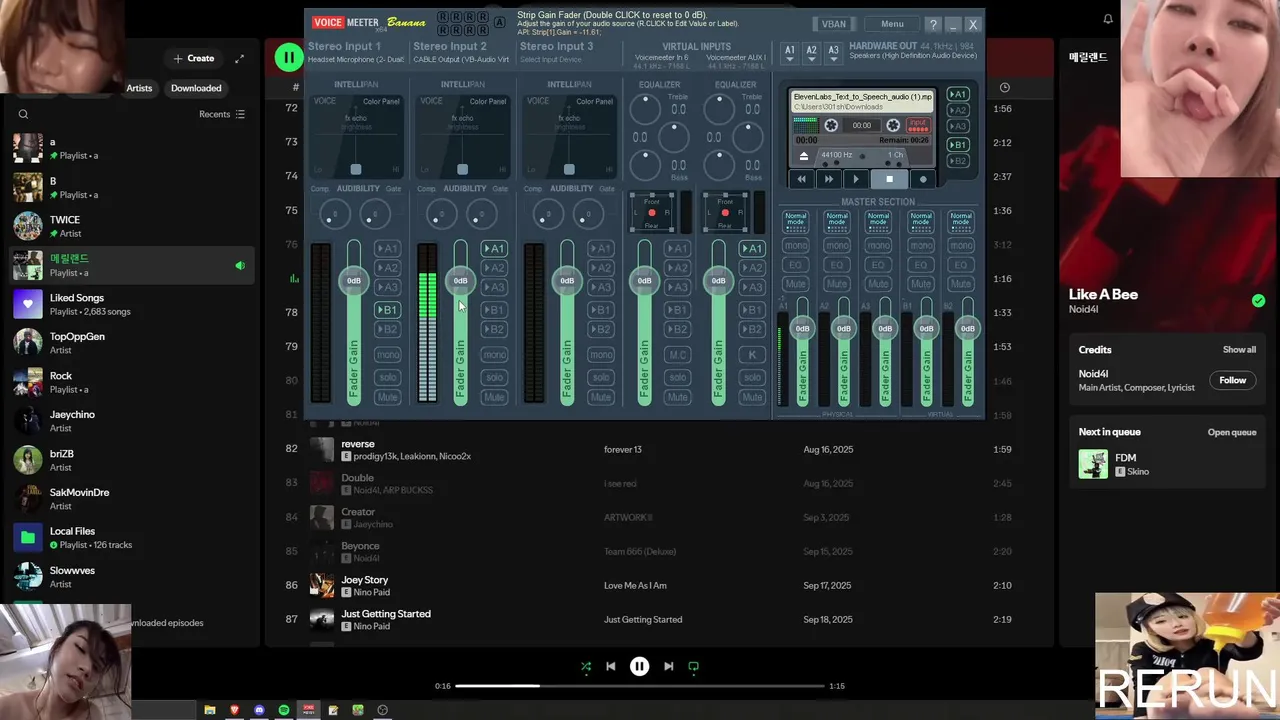The image size is (1280, 720).
Task: Click Stereo Input 2 fader gain knob
Action: [460, 281]
